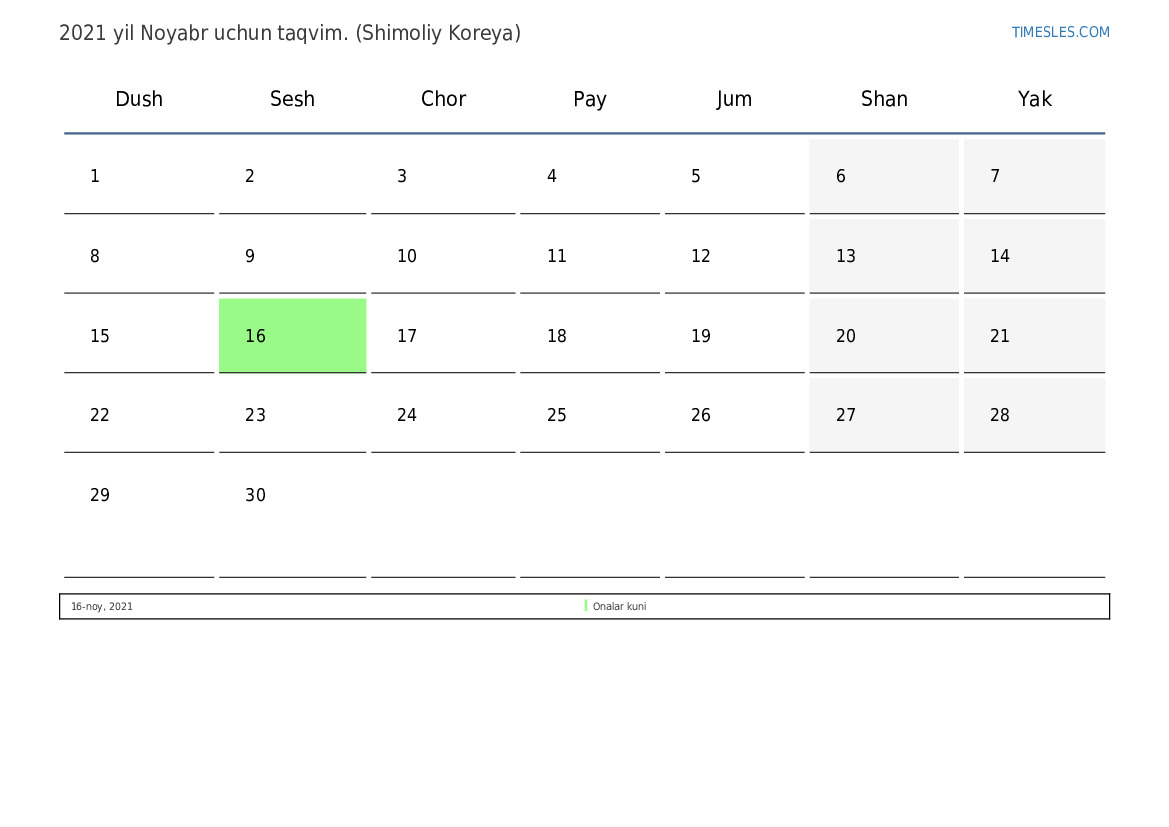Select Saturday day 13 cell
1169x827 pixels.
pyautogui.click(x=884, y=257)
